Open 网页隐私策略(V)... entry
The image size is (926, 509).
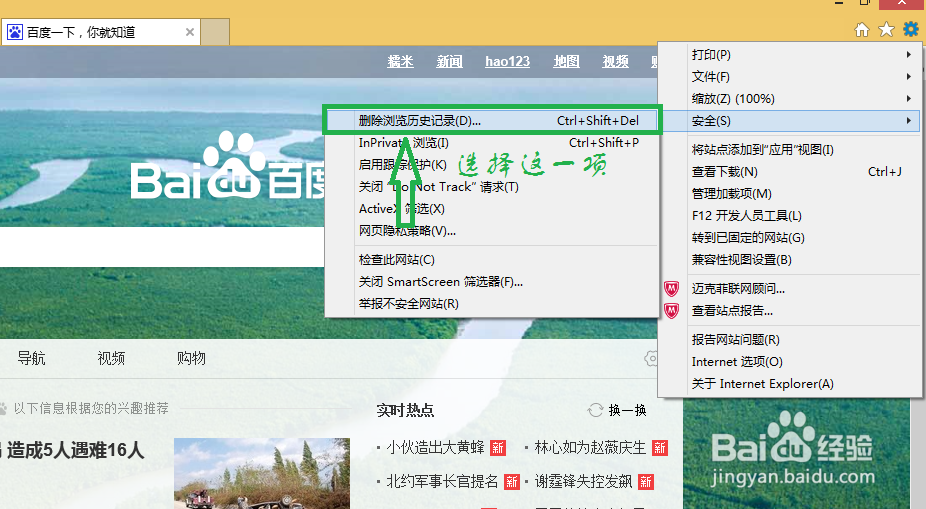coord(492,231)
